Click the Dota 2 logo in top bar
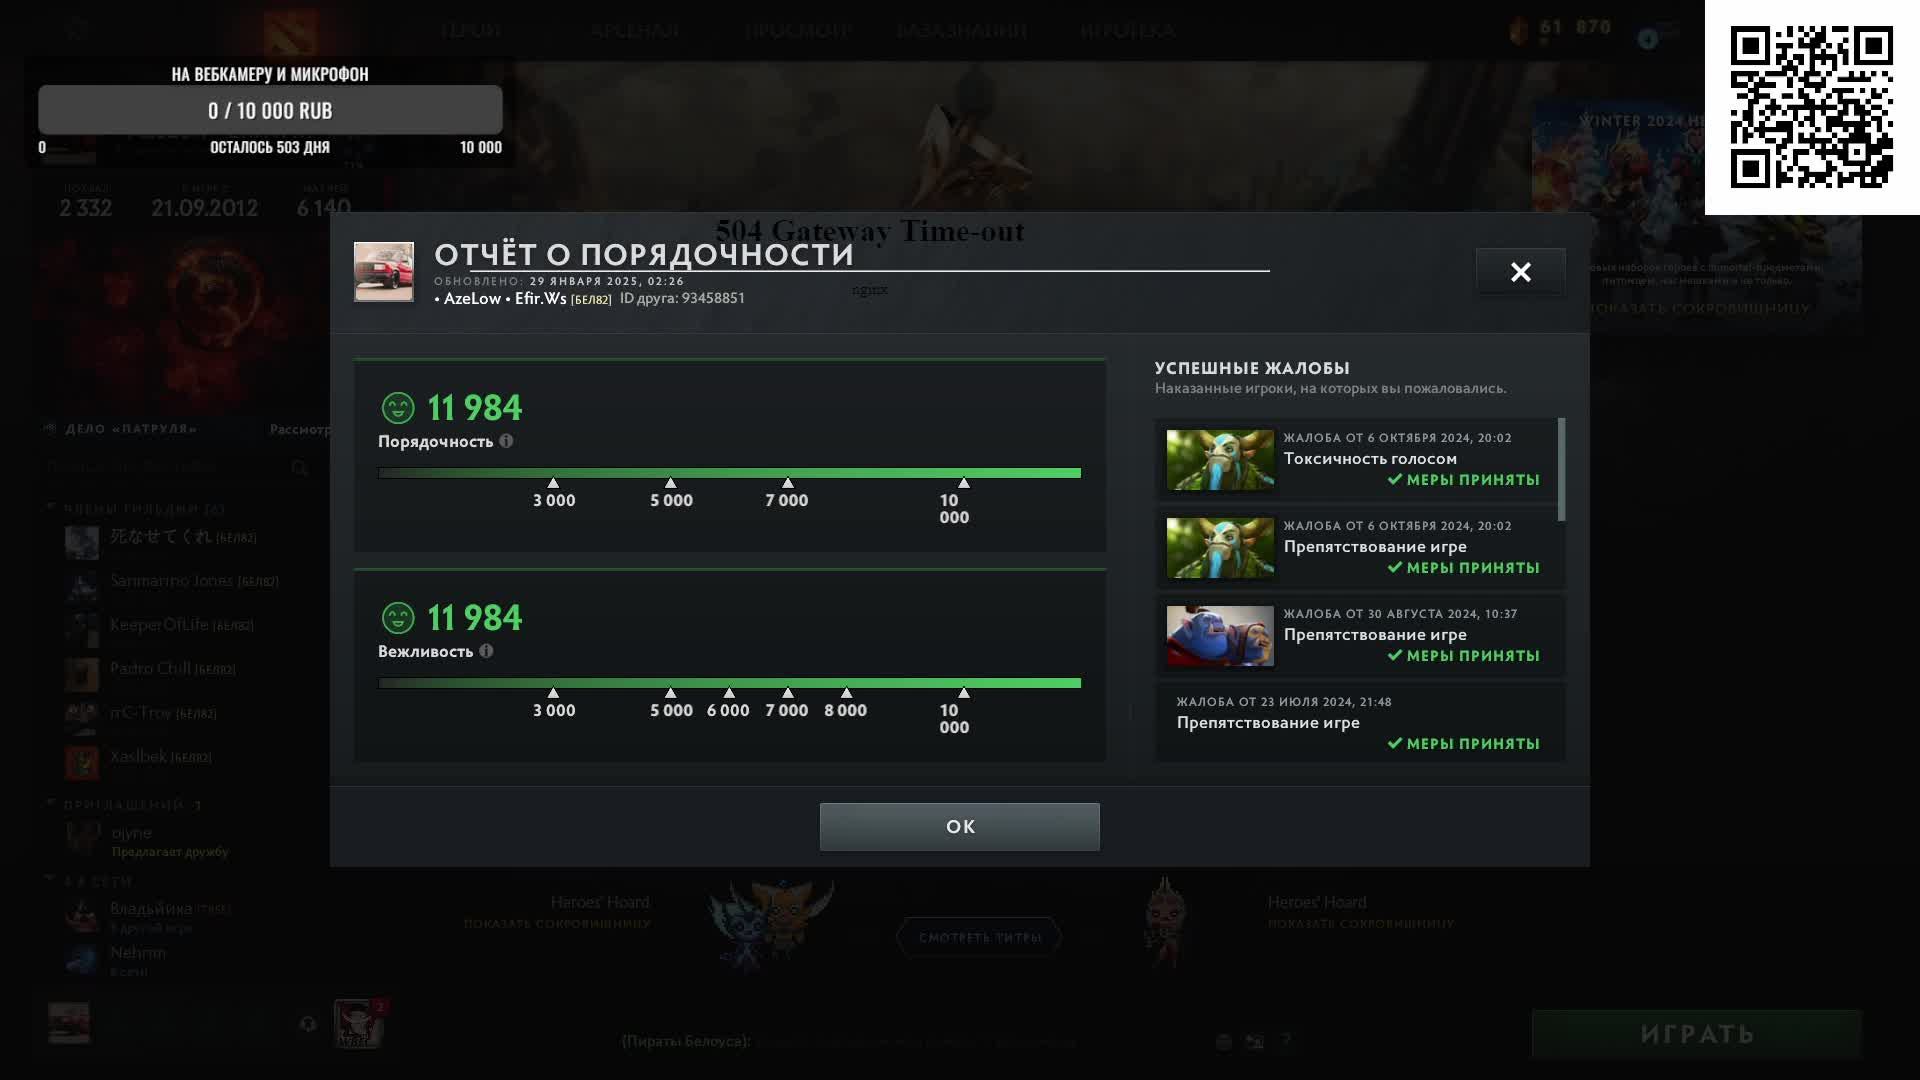 [291, 31]
